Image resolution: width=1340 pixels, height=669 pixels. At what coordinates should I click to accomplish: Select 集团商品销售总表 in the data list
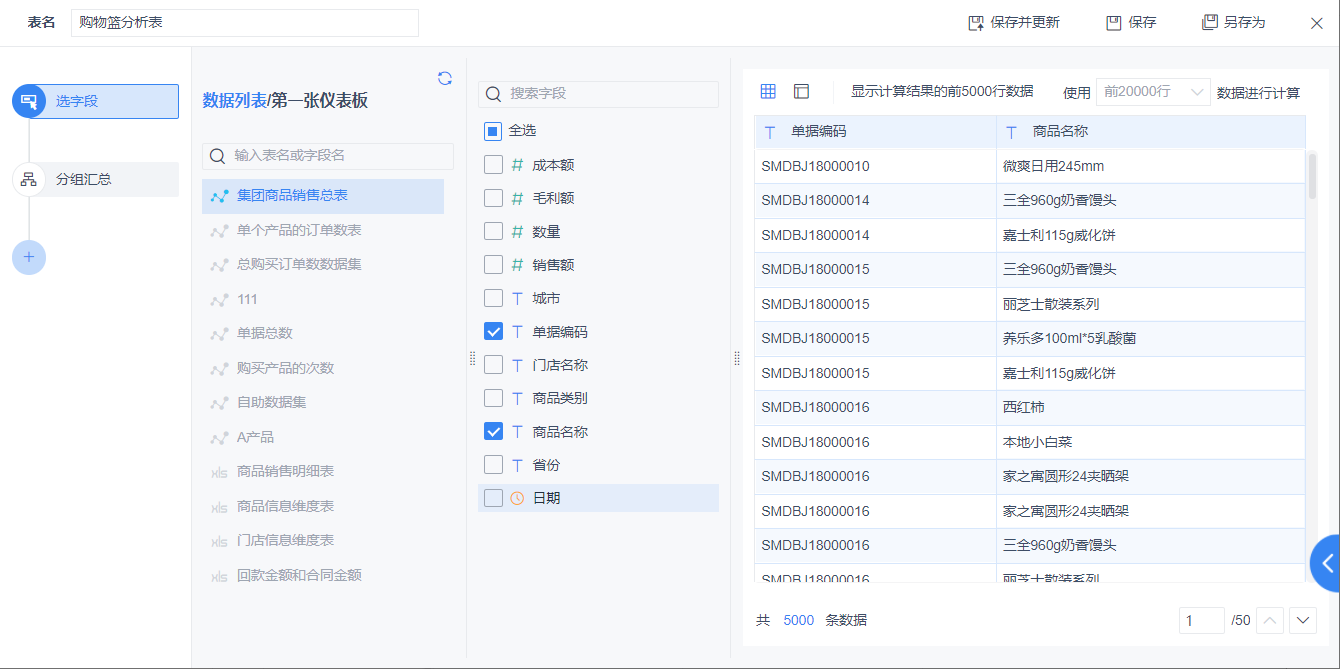click(x=292, y=196)
